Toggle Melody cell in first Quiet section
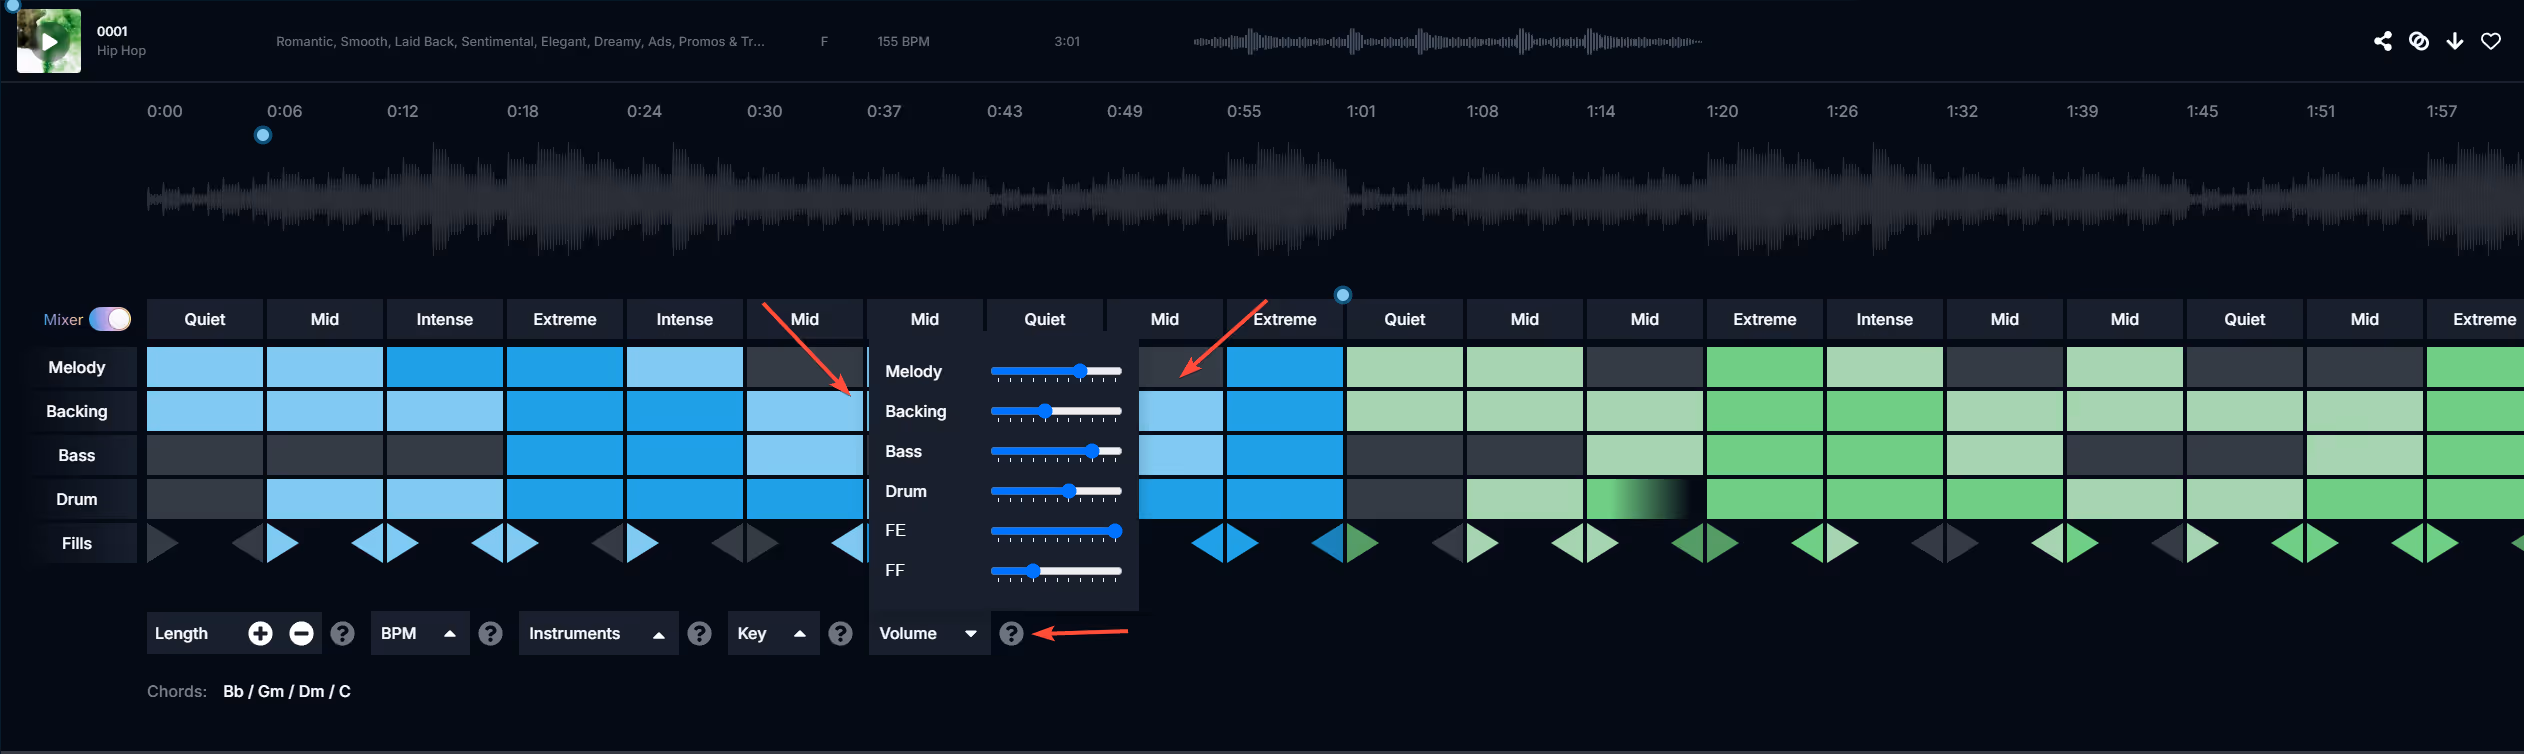 click(205, 367)
